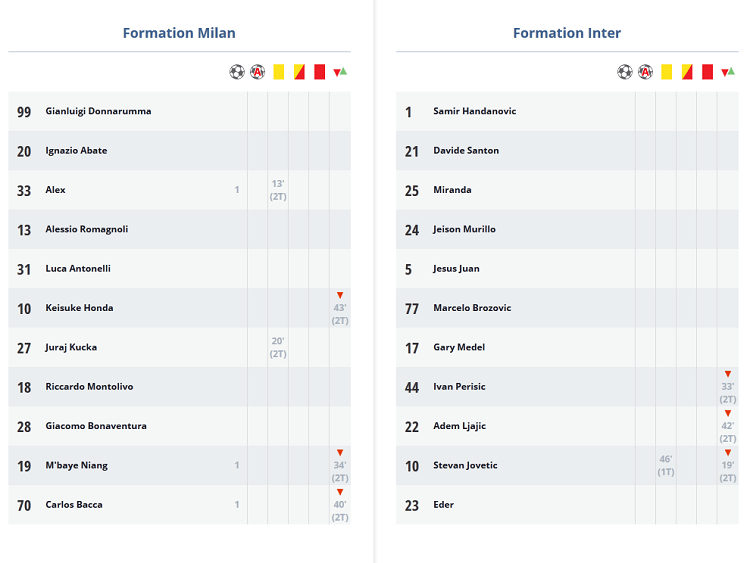Click Stevan Jovetic's red substitution arrow
This screenshot has height=563, width=750.
728,453
